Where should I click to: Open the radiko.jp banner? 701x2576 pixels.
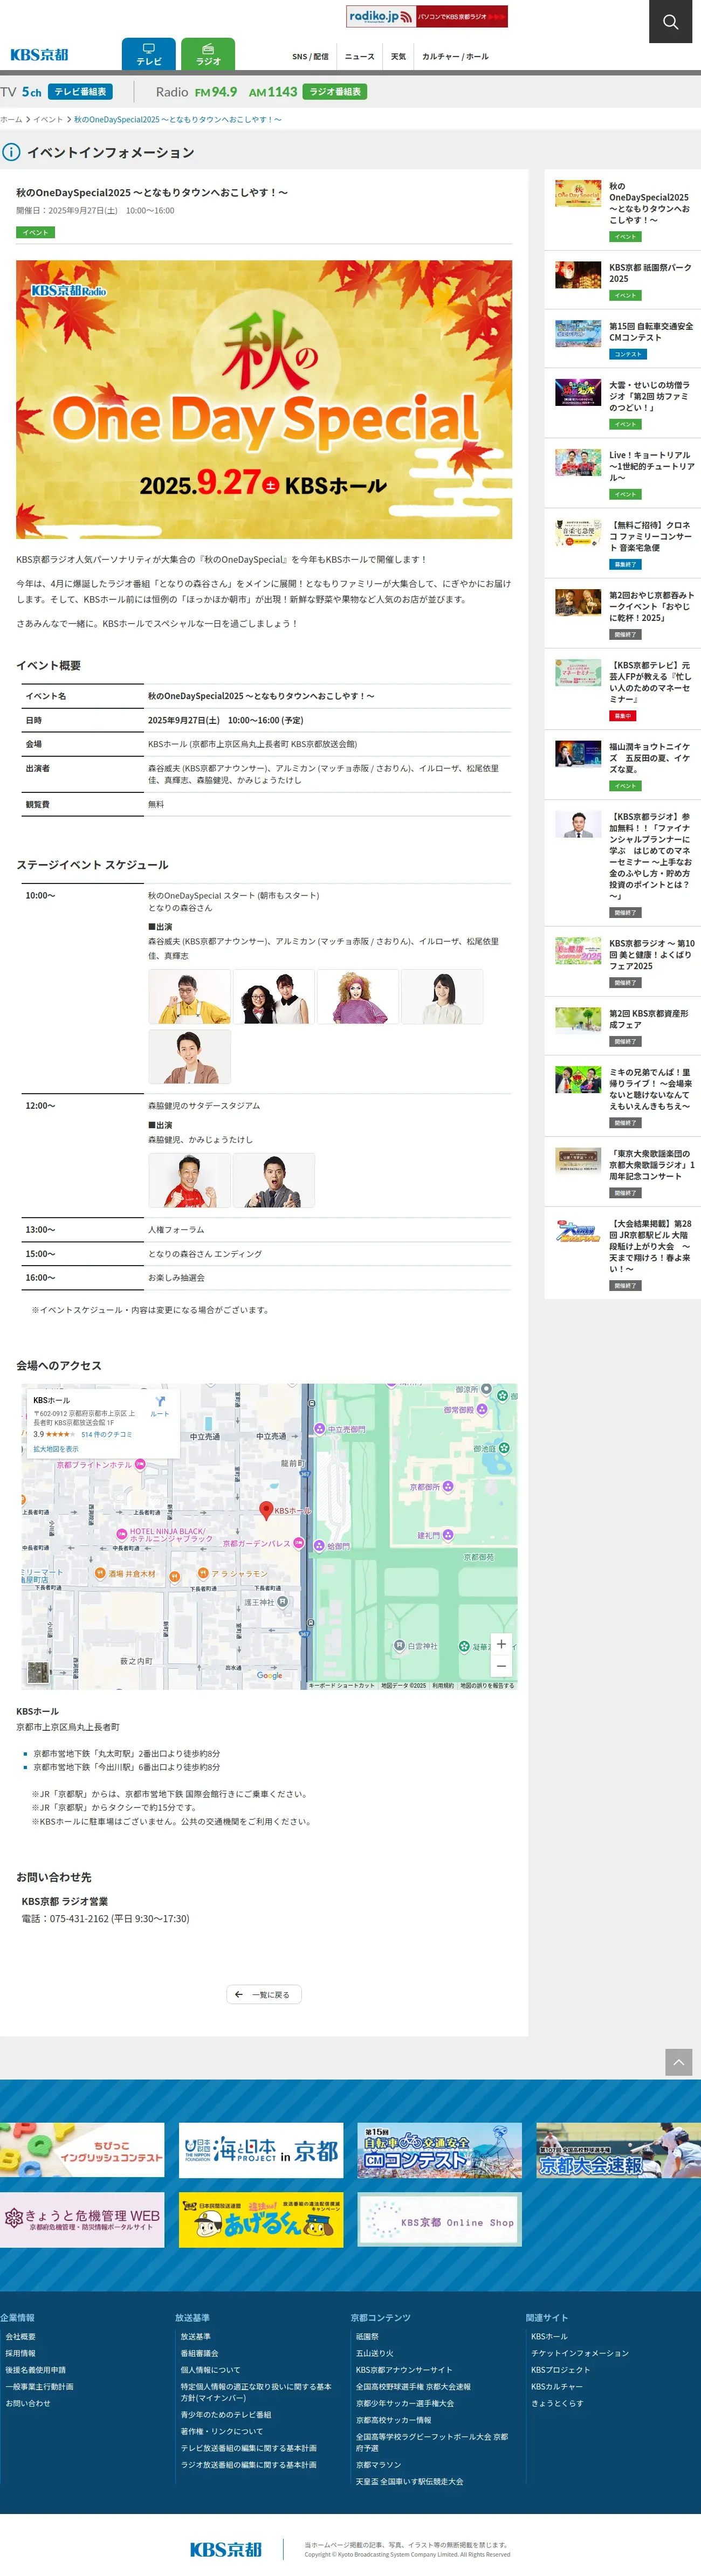[x=427, y=17]
